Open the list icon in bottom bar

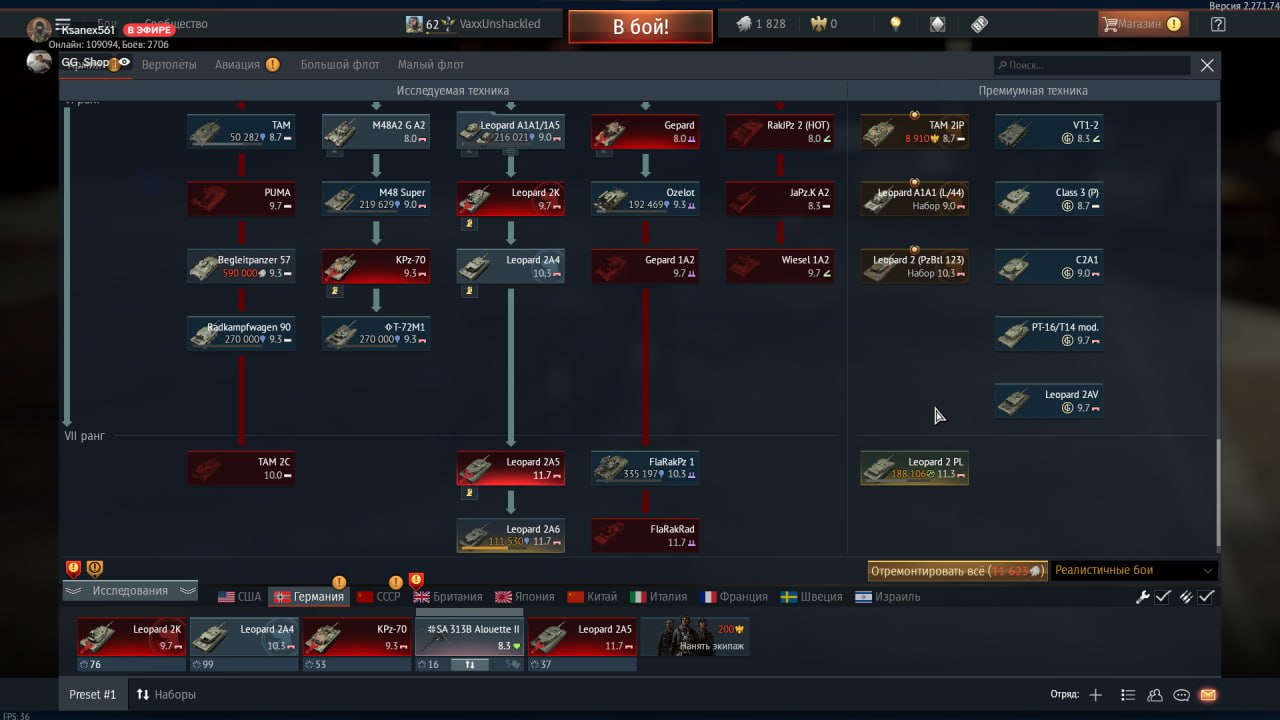[1128, 695]
